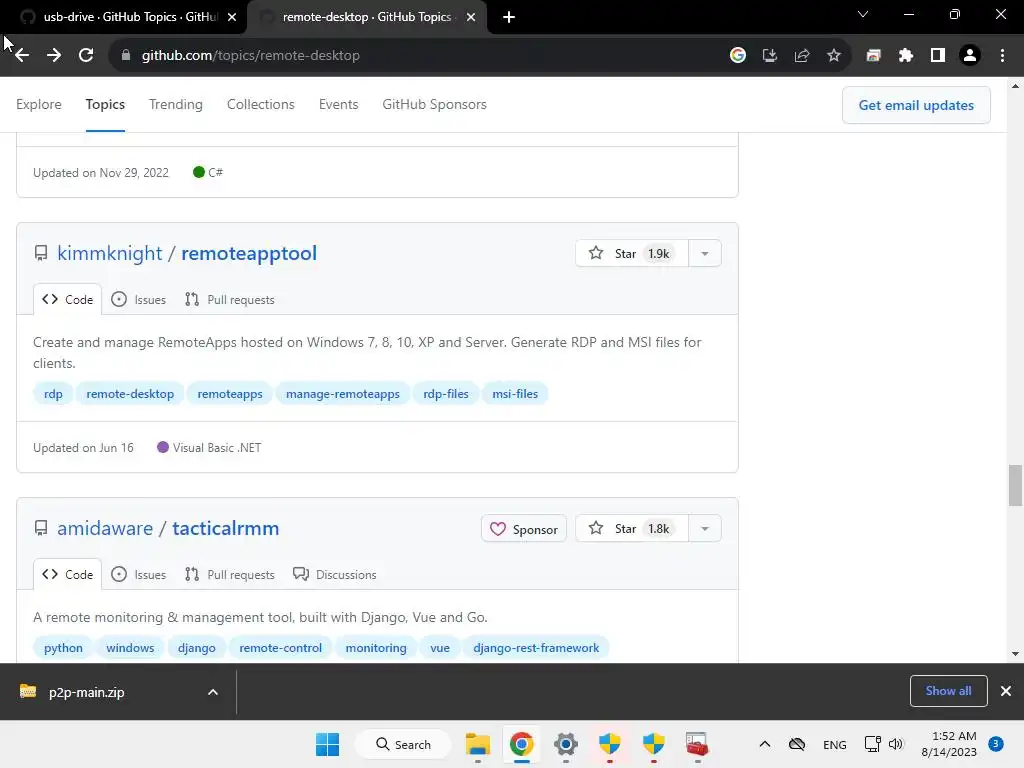Click the rdp-files topic tag
1024x768 pixels.
pos(446,394)
